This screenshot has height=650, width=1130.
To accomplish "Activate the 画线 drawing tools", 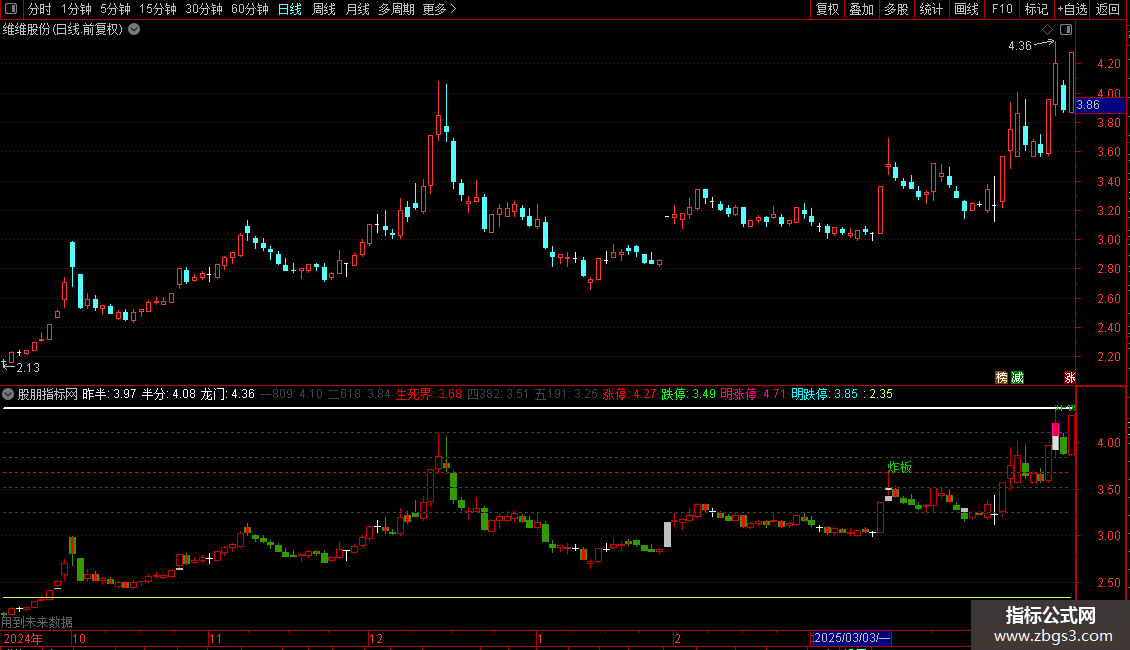I will pos(966,9).
